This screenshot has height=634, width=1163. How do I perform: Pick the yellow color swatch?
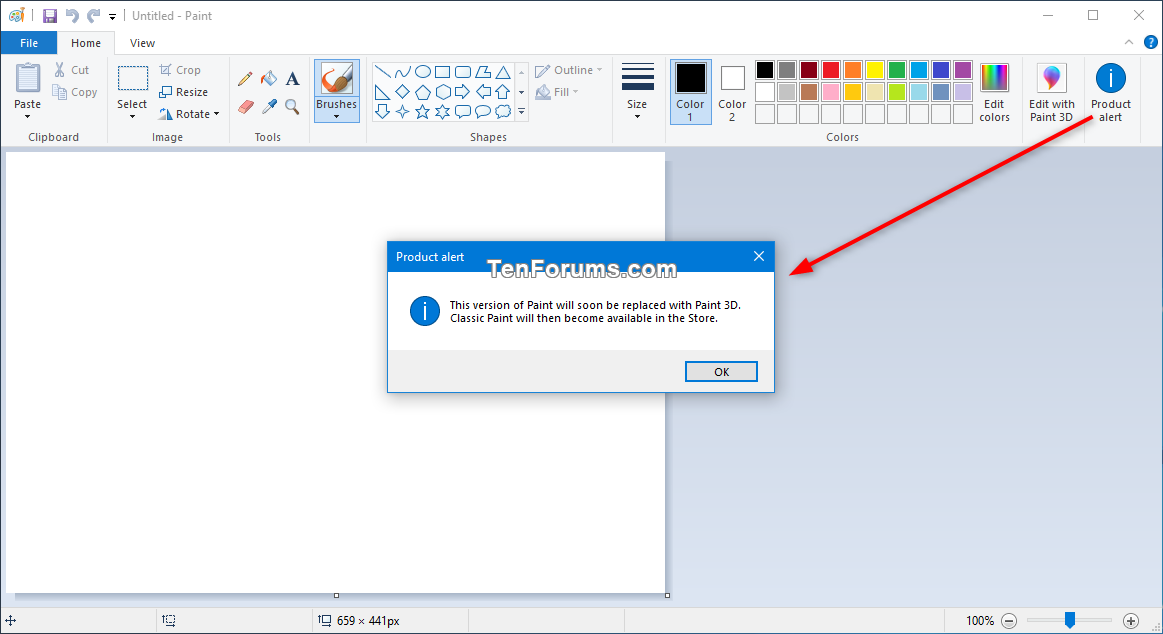click(x=875, y=70)
